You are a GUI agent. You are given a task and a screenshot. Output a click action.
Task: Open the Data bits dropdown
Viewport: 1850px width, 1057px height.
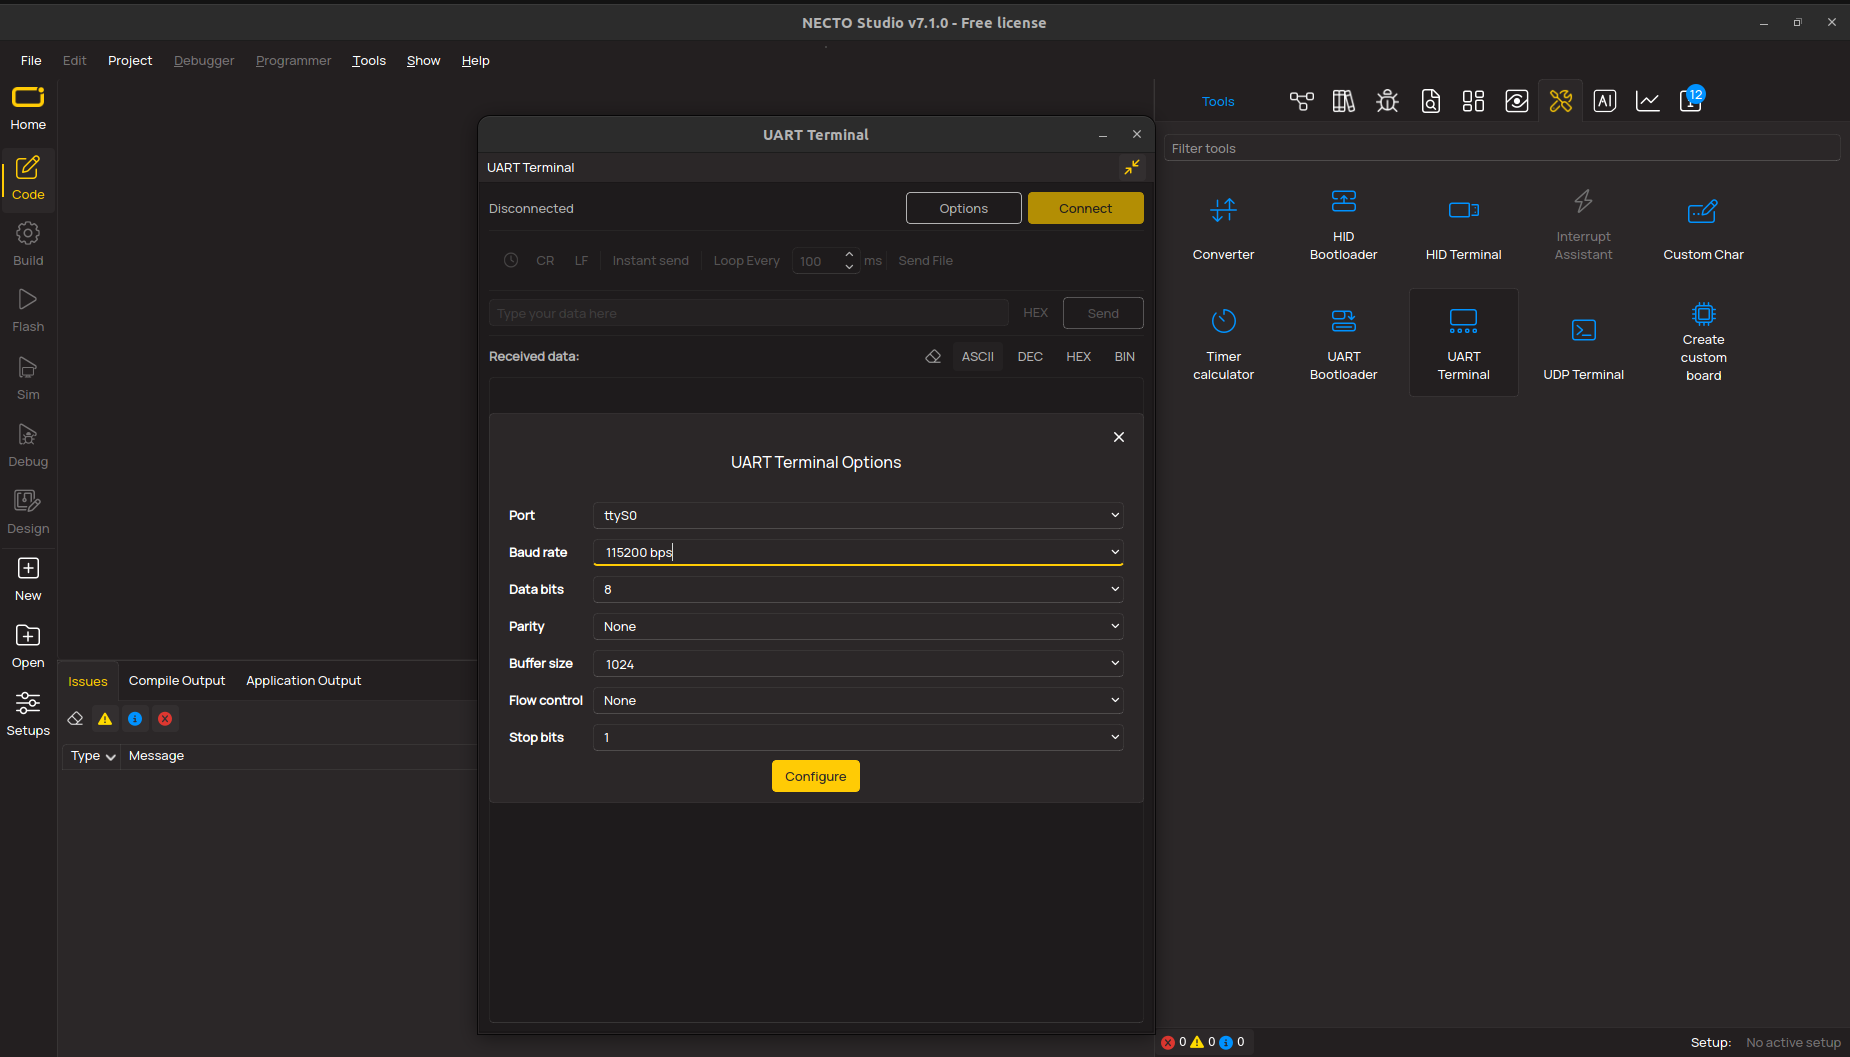click(858, 589)
